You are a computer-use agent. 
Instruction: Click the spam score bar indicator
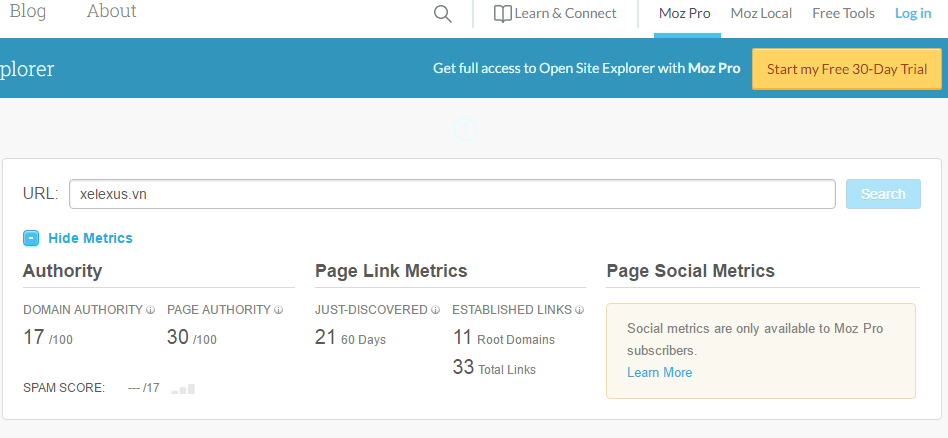click(x=183, y=388)
